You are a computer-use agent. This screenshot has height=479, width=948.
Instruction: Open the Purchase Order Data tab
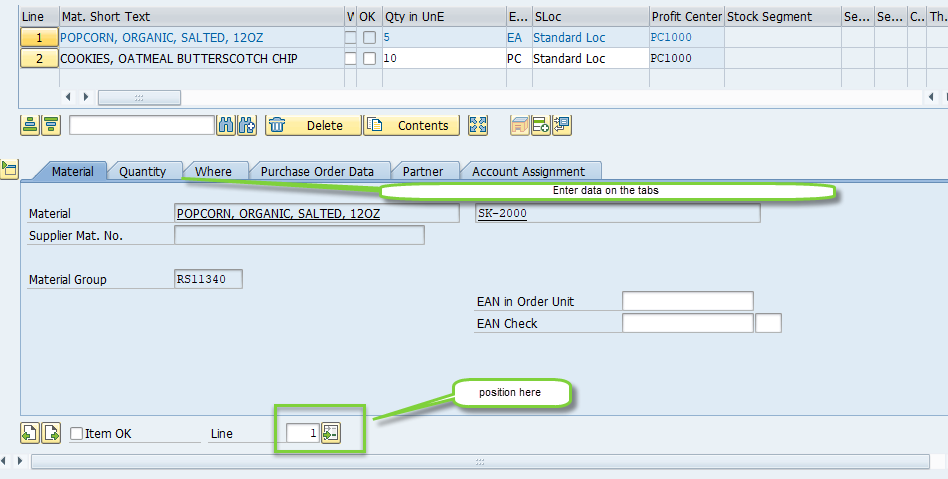(317, 171)
